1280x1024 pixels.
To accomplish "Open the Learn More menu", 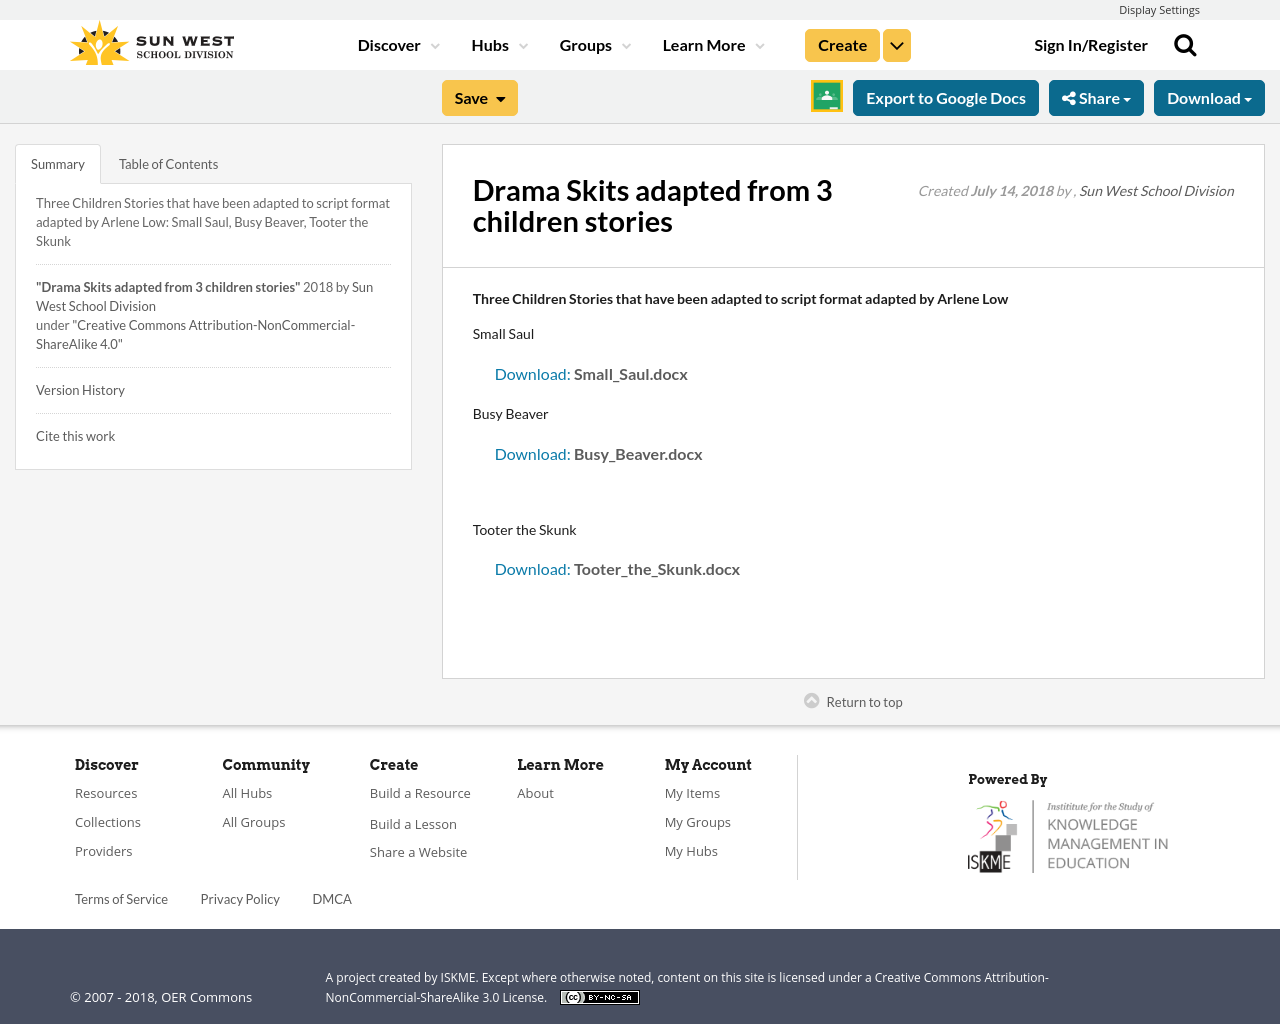I will 704,44.
